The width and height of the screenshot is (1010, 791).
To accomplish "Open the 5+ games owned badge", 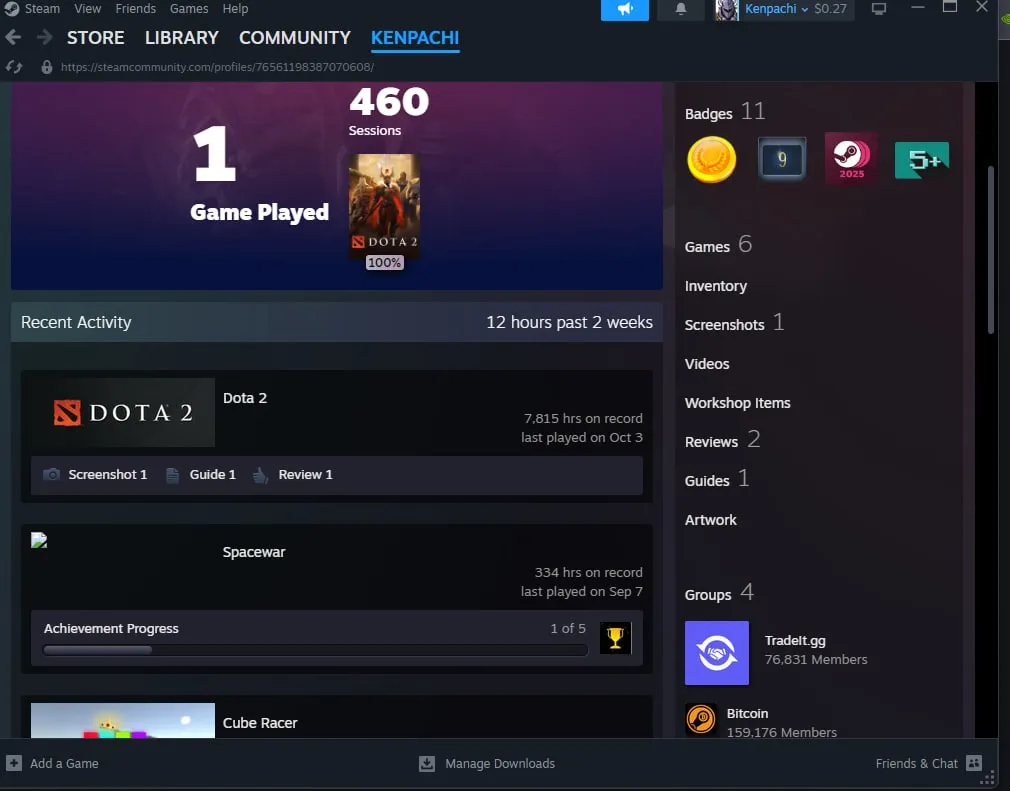I will pos(922,160).
